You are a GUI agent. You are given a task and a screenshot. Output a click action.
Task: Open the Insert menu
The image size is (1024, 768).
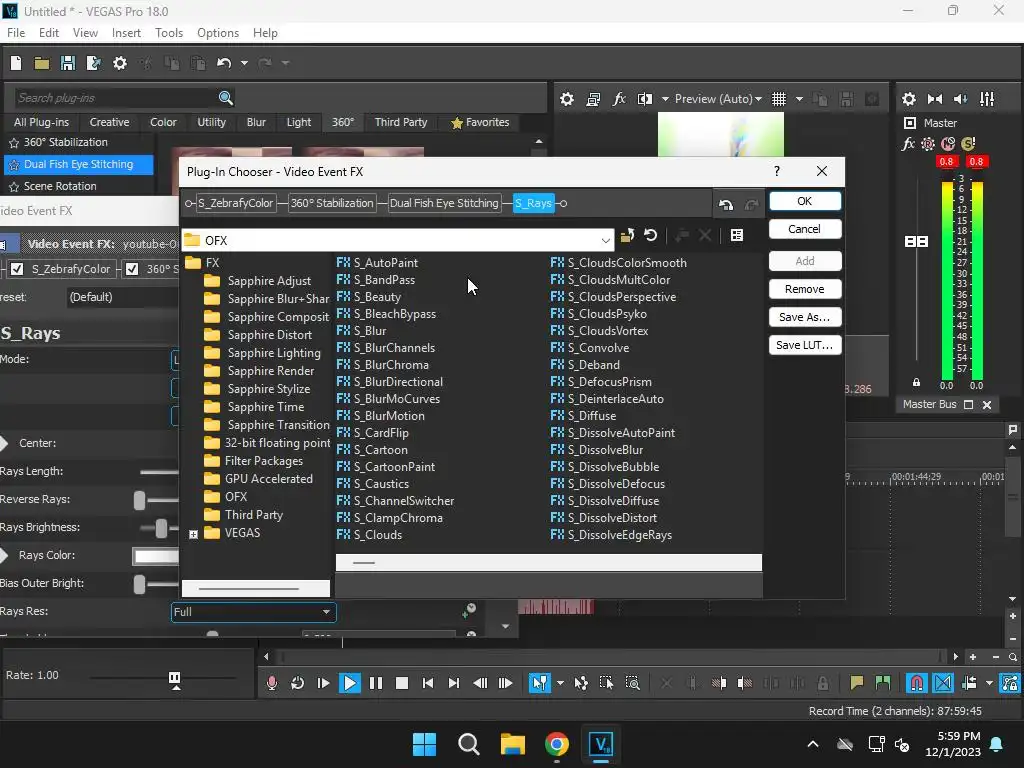[x=126, y=33]
